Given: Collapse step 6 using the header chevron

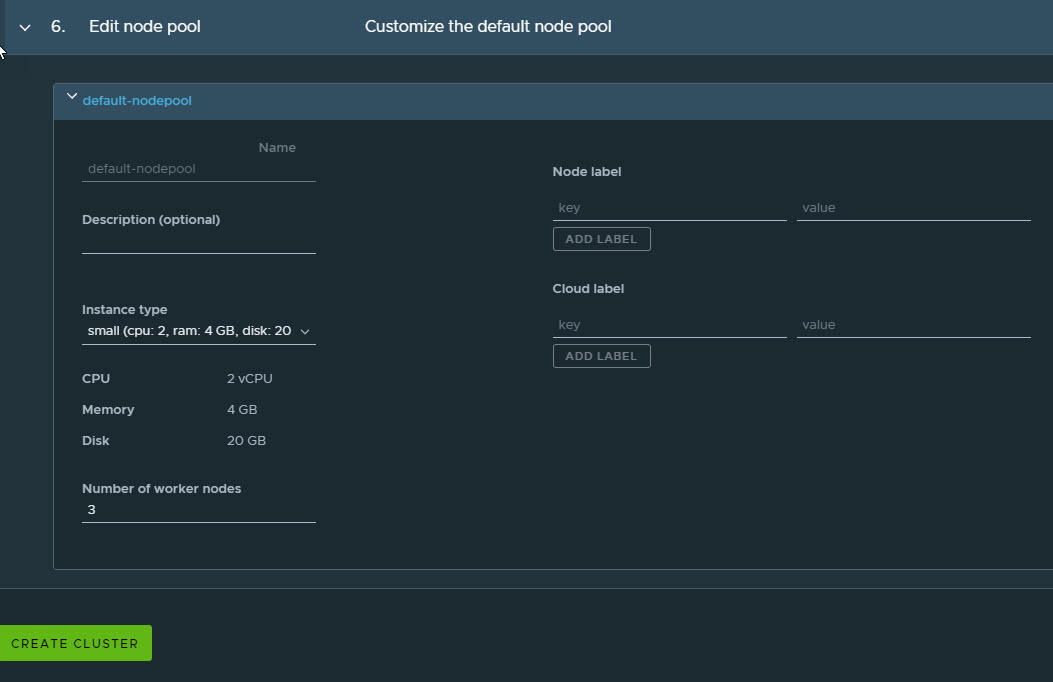Looking at the screenshot, I should [25, 27].
